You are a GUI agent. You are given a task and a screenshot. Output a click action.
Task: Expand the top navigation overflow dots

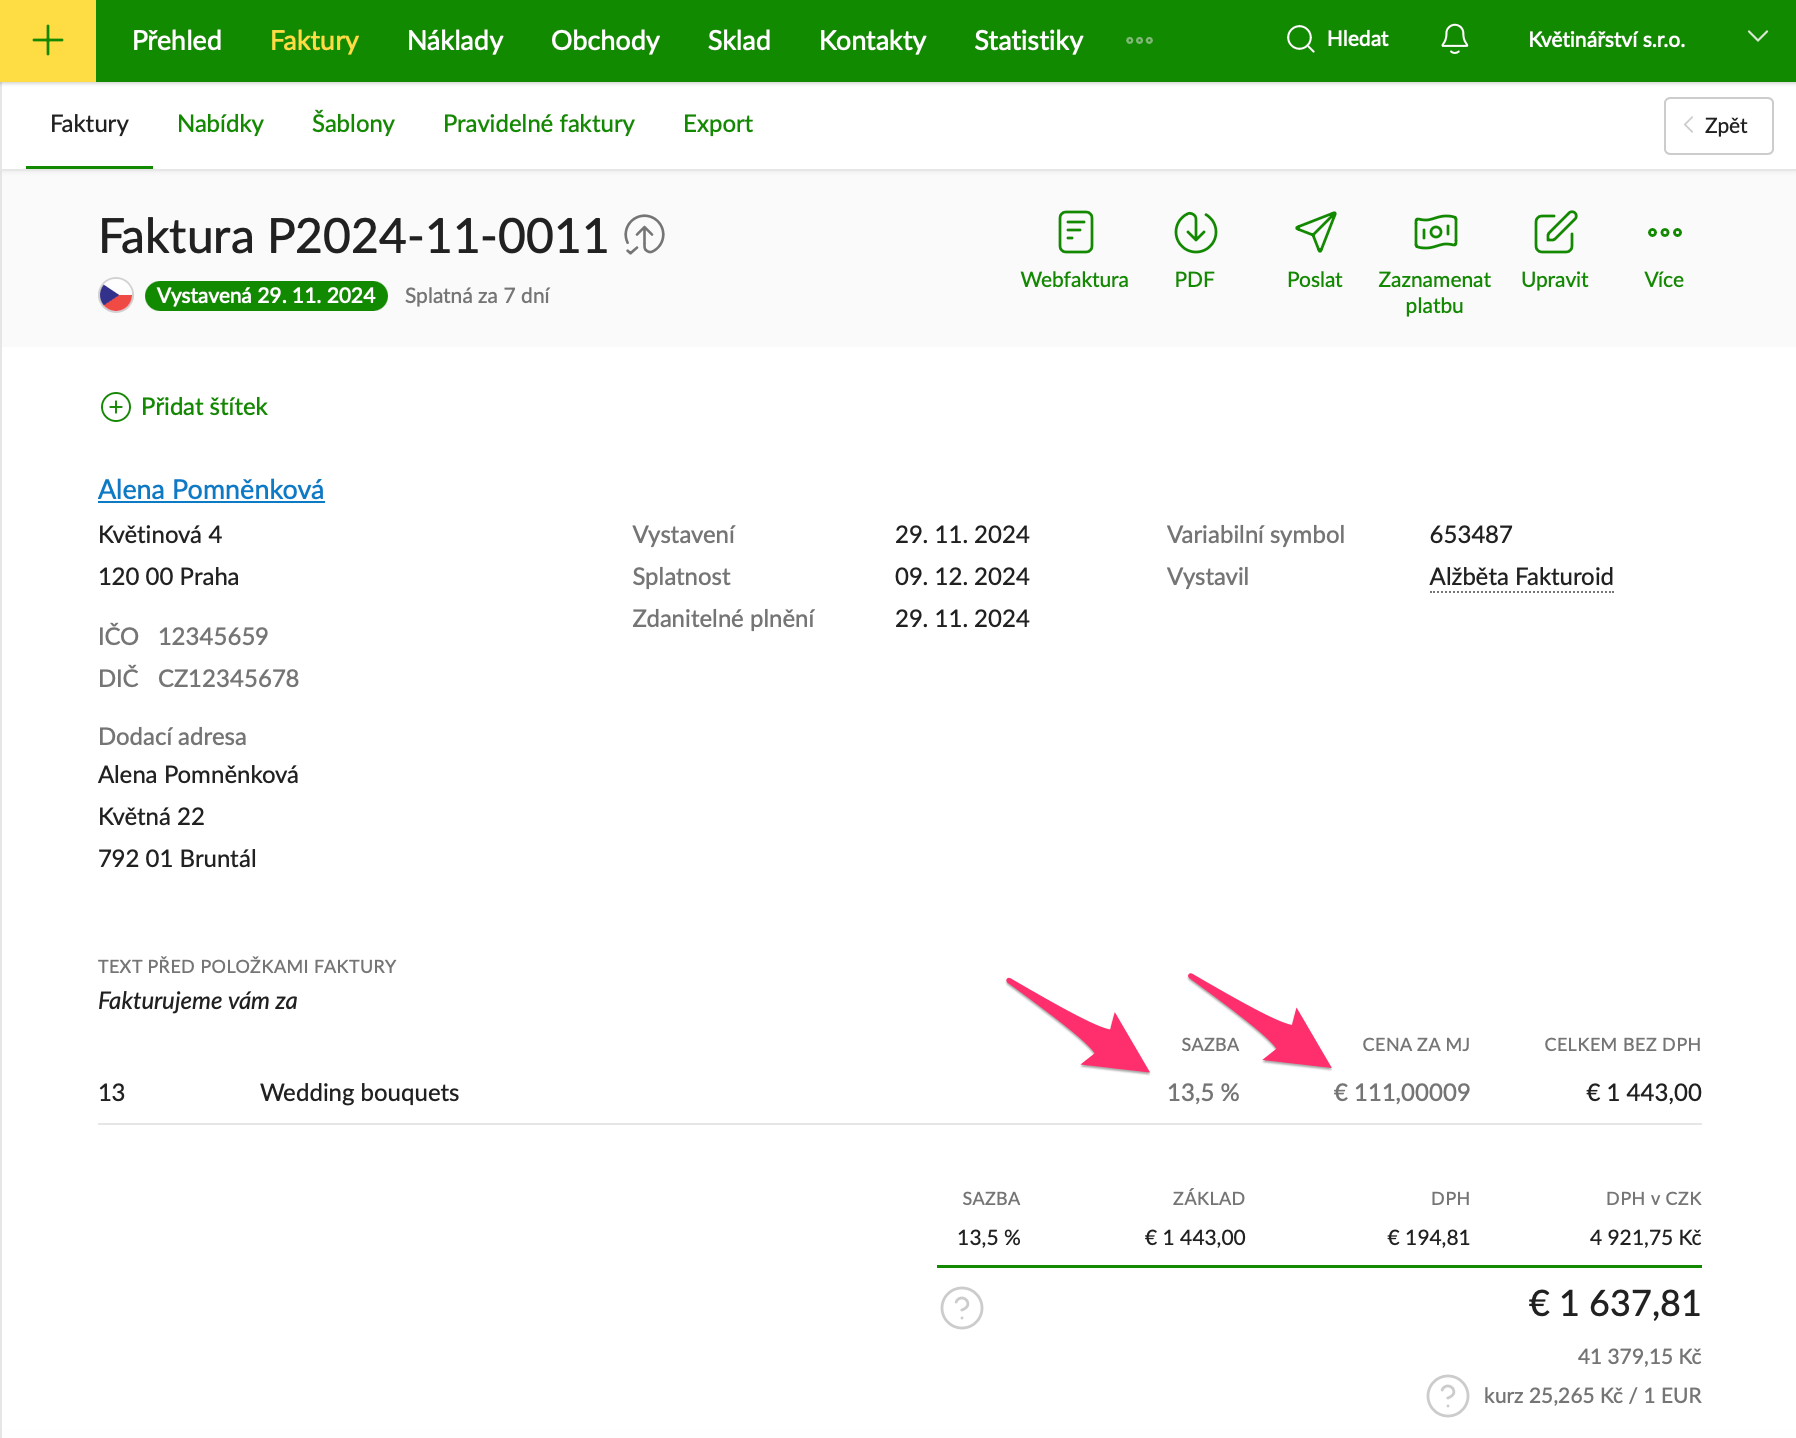[1139, 41]
